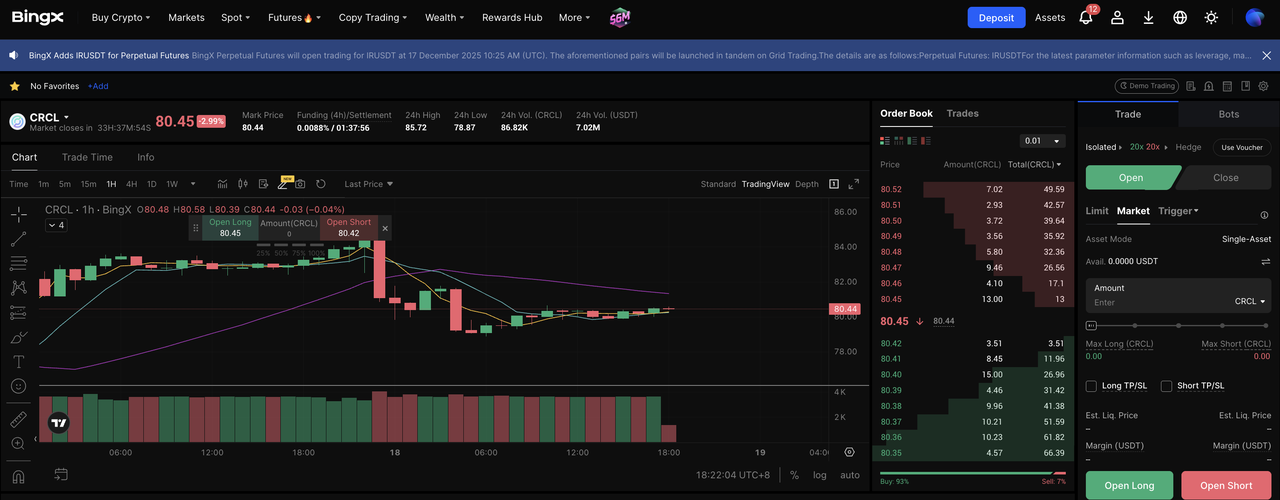
Task: Open the language globe icon
Action: [x=1180, y=18]
